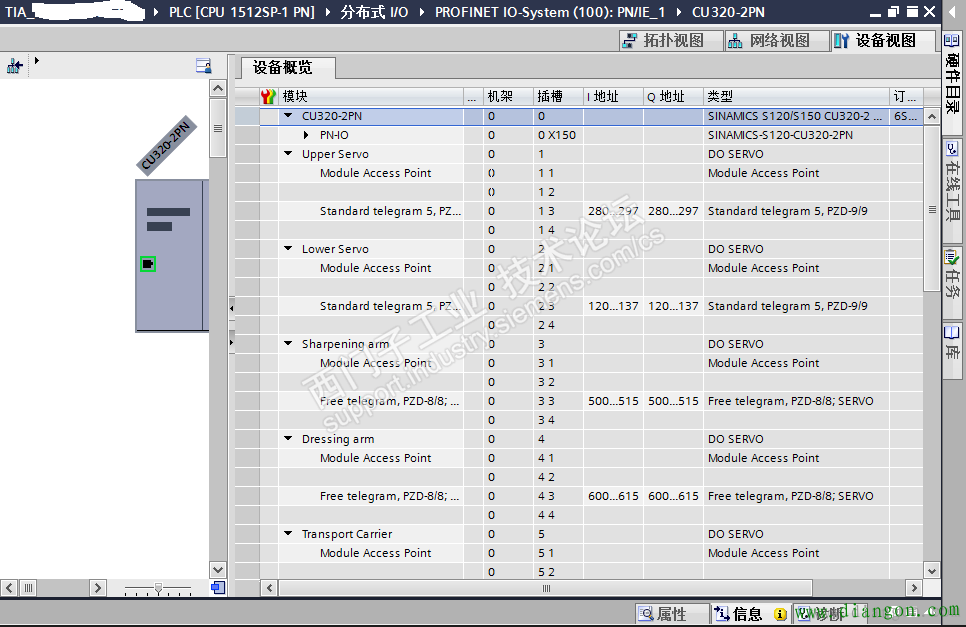Click the split-view icon above the device graphic
Screen dimensions: 966x627
(x=203, y=64)
